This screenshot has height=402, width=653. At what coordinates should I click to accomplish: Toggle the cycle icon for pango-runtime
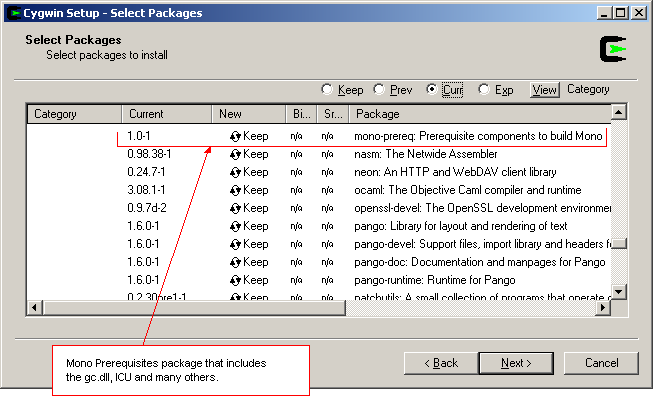[235, 280]
